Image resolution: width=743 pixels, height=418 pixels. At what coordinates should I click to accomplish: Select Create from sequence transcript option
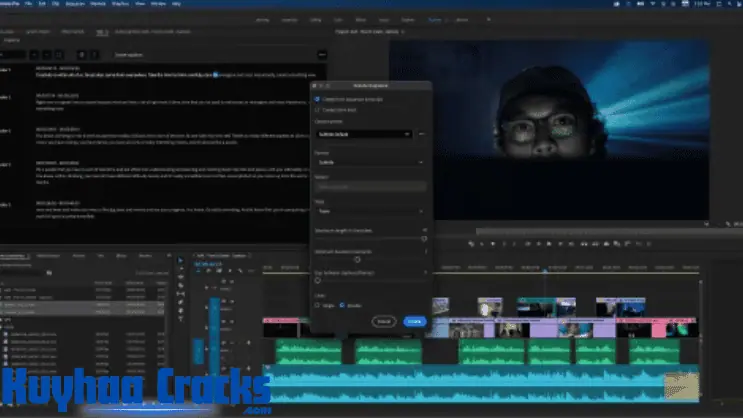point(318,99)
